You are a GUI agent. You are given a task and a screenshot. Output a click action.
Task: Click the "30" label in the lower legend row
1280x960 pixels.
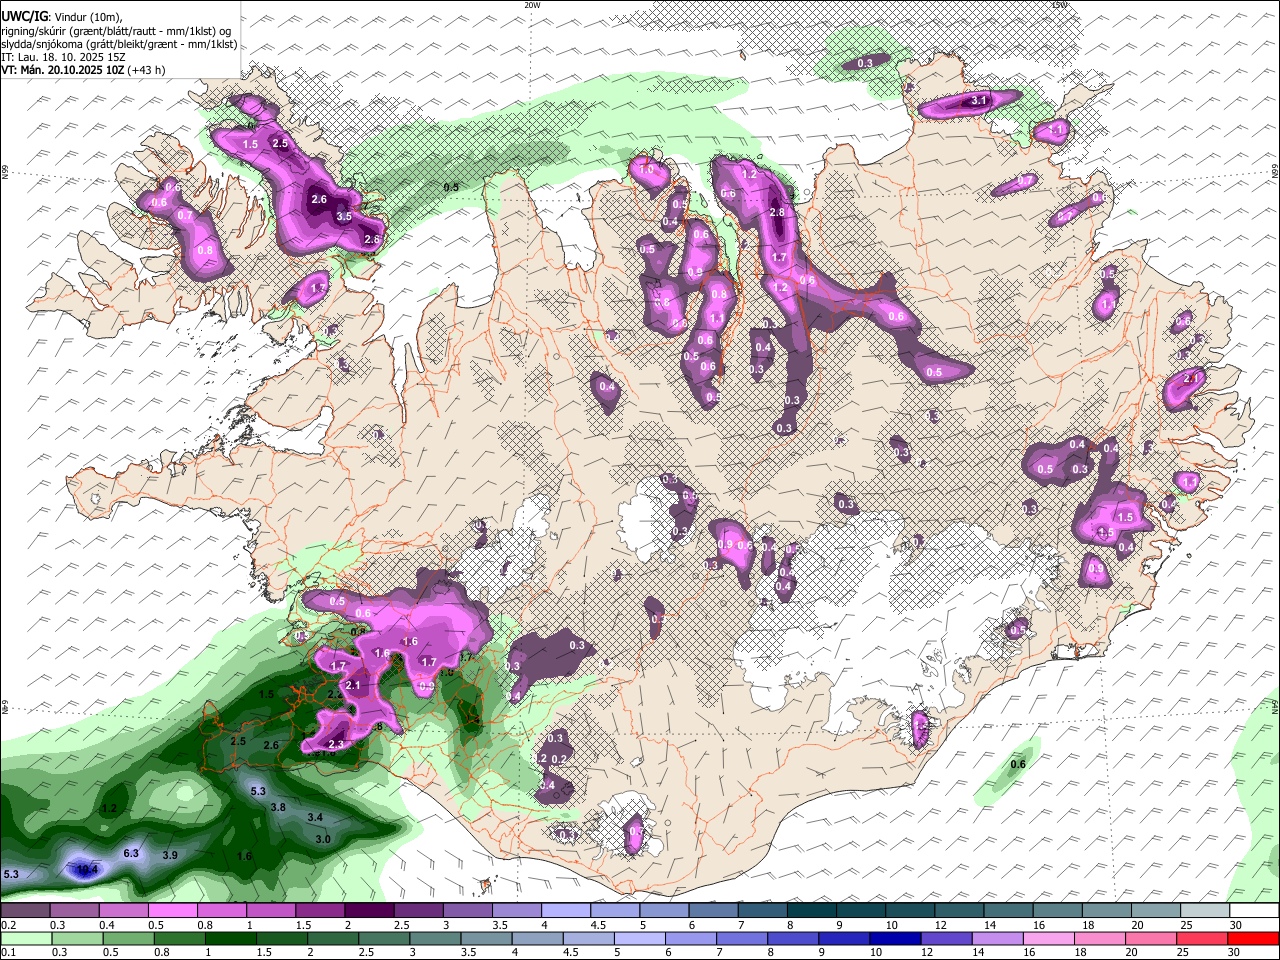click(x=1234, y=952)
